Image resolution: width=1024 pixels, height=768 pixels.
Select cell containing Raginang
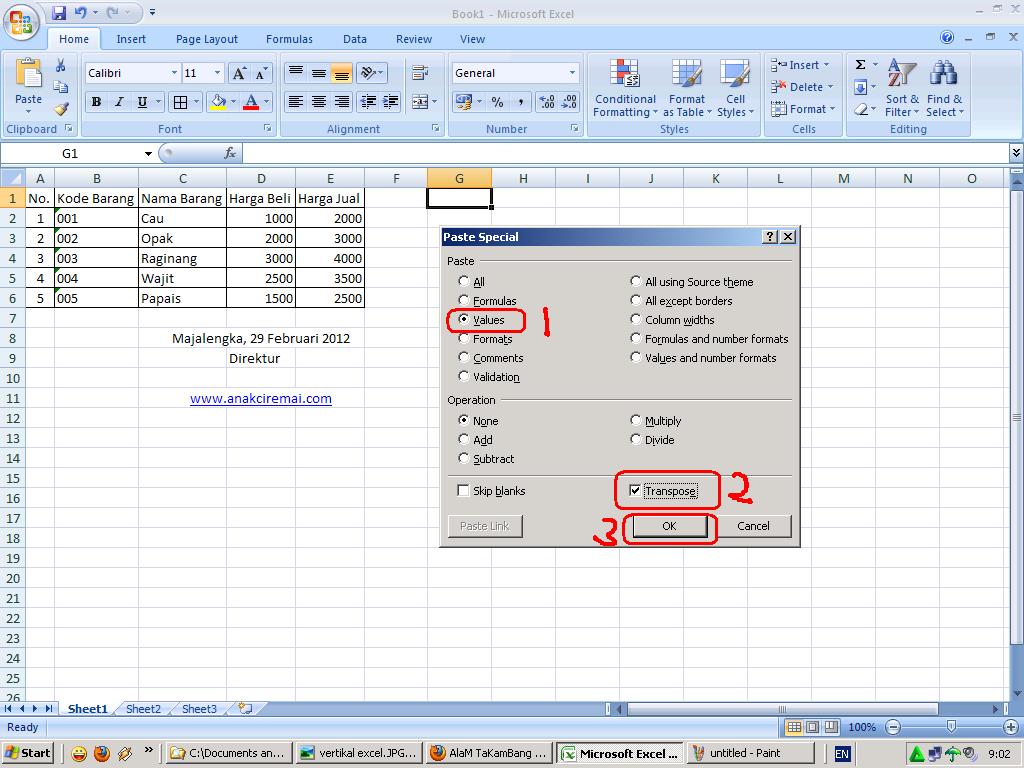182,258
